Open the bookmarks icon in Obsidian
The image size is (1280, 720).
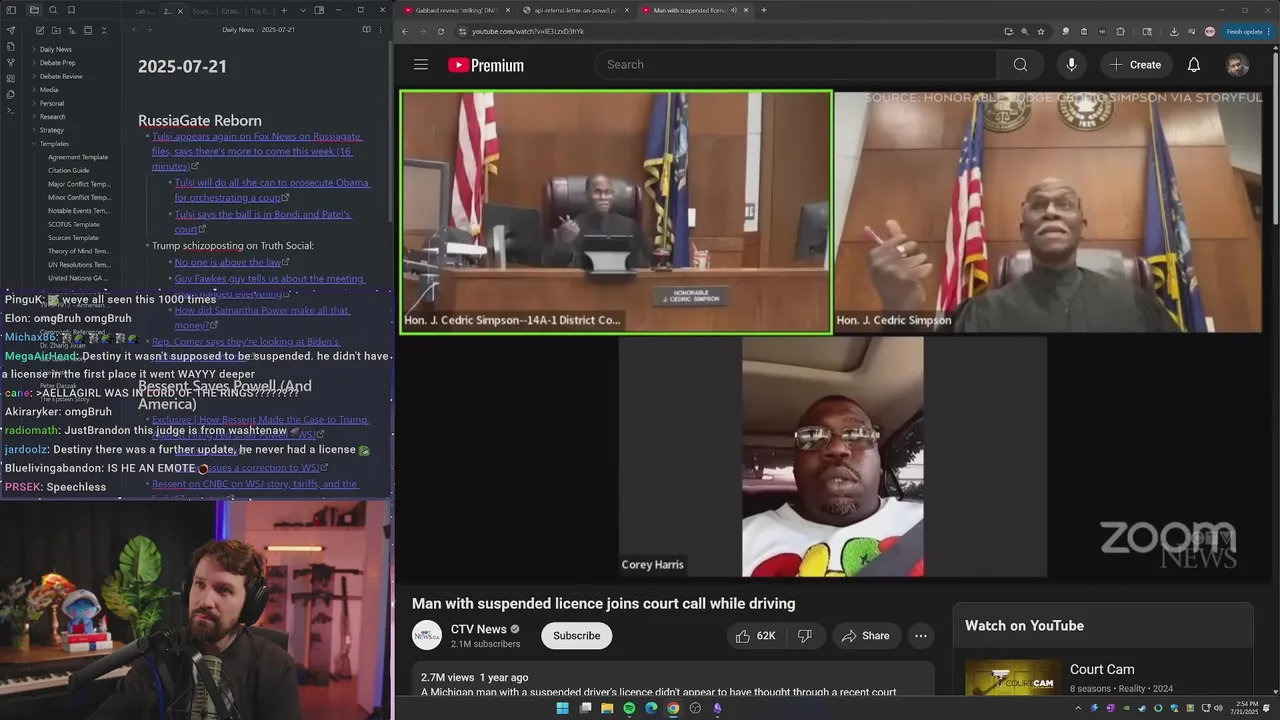pyautogui.click(x=71, y=10)
